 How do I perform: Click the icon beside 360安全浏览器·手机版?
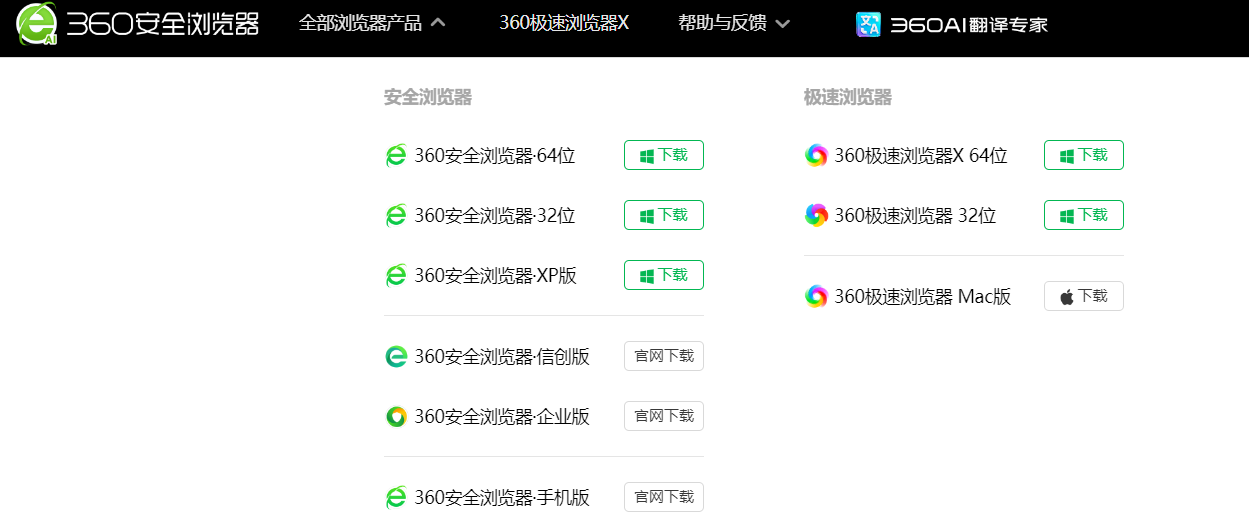pos(396,498)
